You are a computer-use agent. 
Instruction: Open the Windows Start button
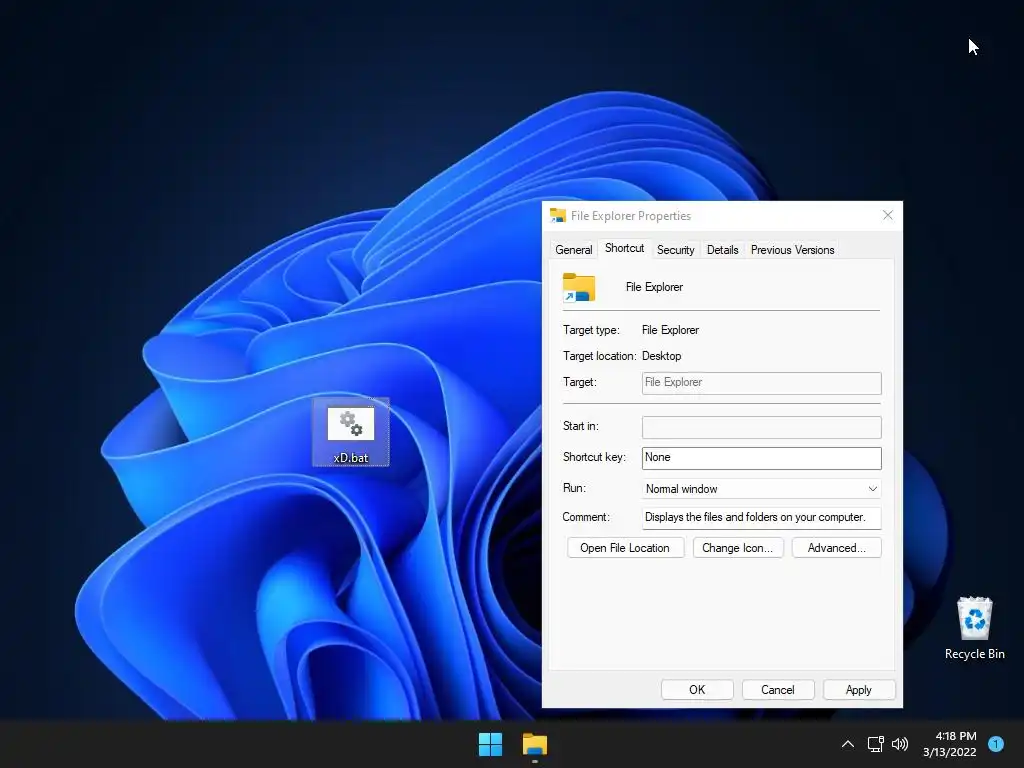[490, 744]
